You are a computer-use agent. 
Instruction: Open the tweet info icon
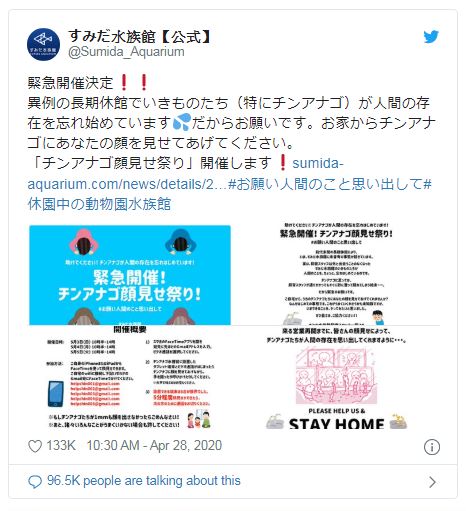point(432,447)
